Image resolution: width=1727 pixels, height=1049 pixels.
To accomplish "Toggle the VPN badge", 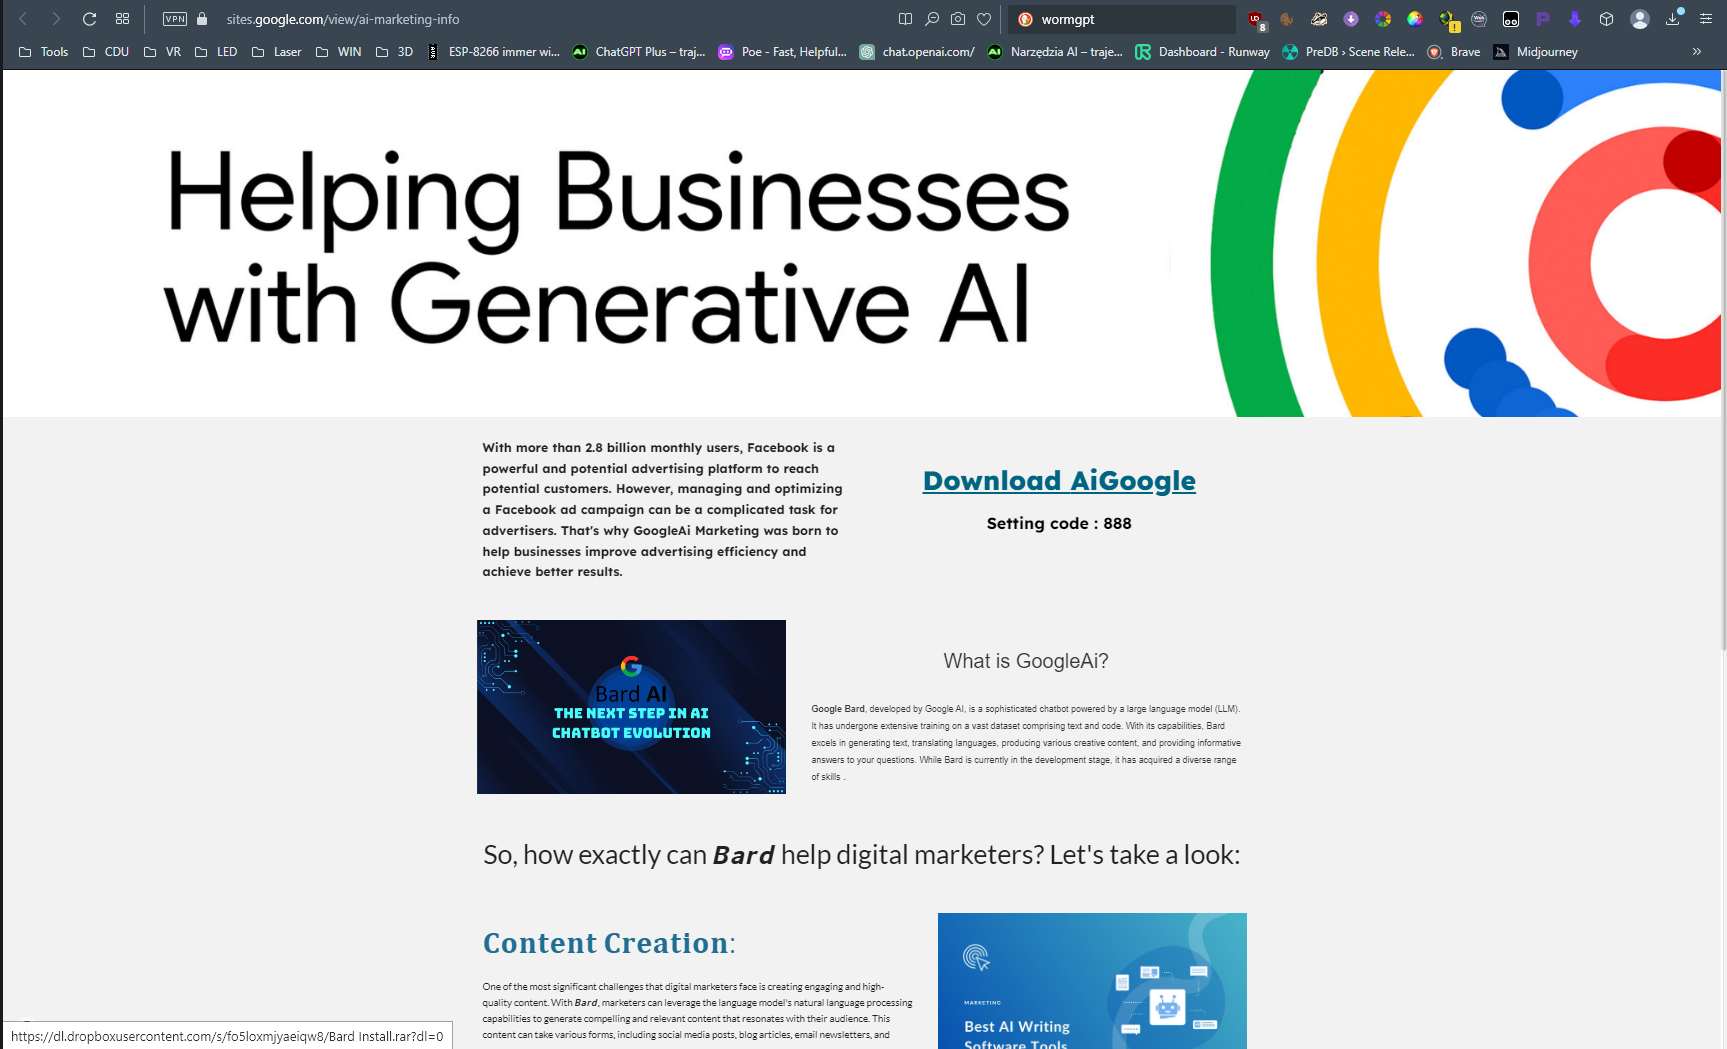I will point(175,19).
